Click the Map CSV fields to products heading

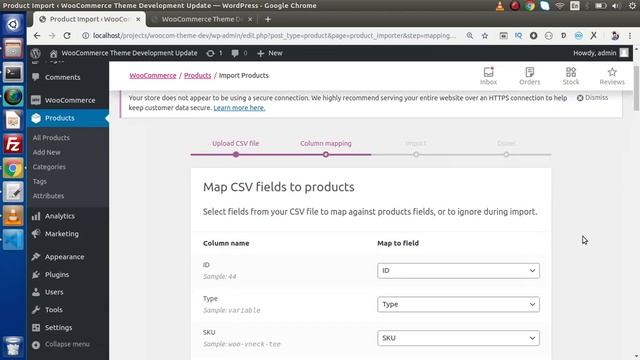(279, 187)
